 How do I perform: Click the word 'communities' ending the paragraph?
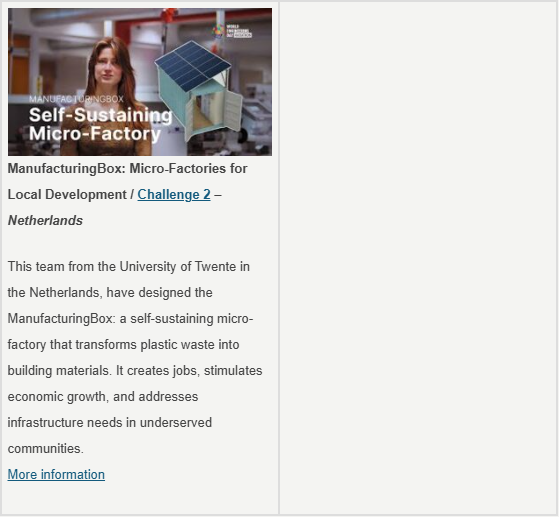(x=46, y=449)
